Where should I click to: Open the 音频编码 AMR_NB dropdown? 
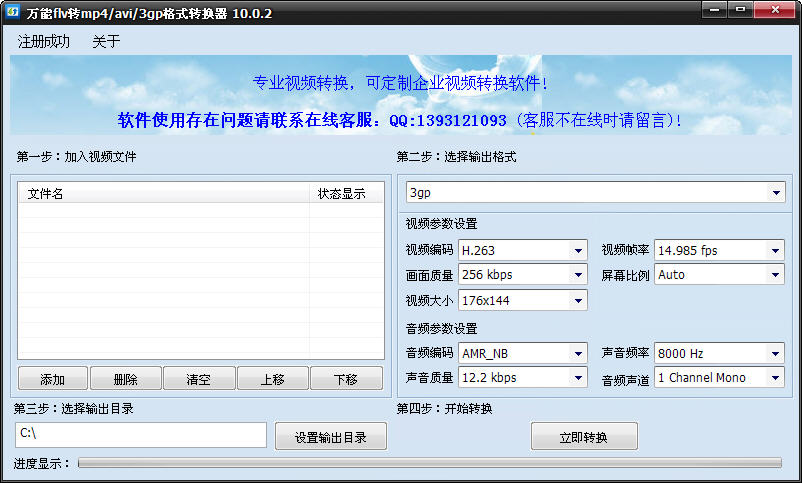[522, 353]
